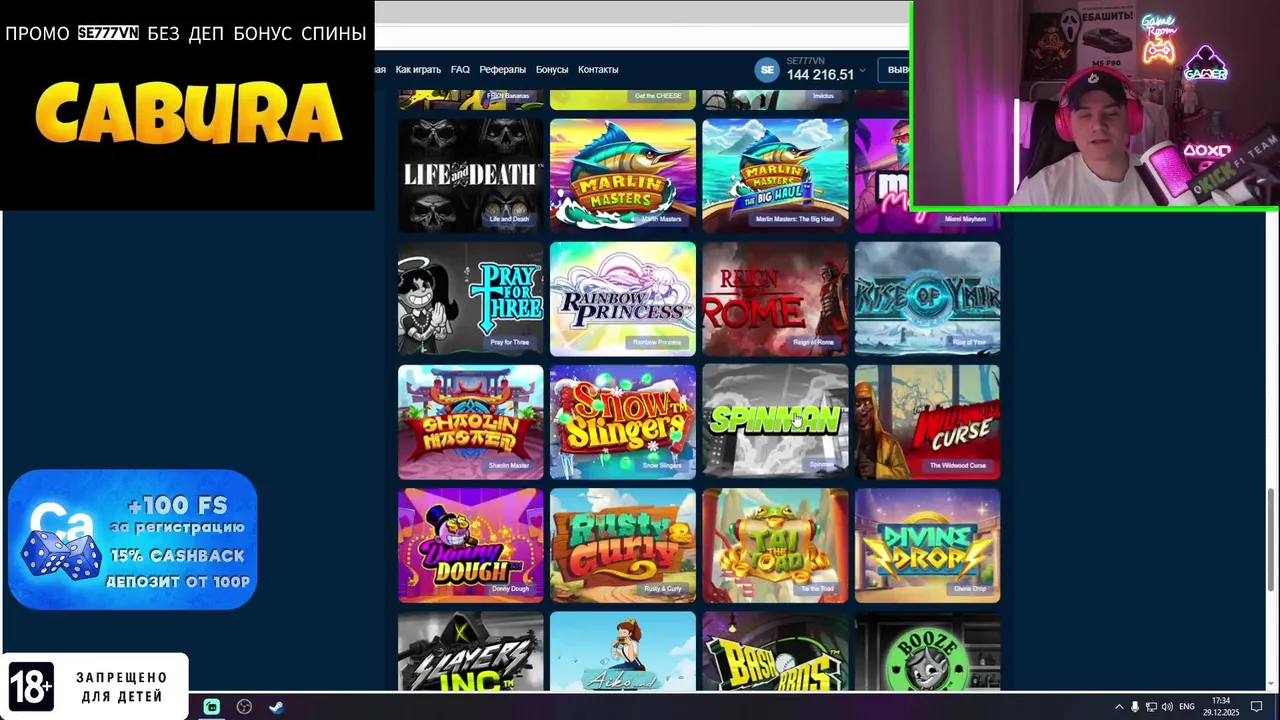Launch the Spinman game tile
Screen dimensions: 1280x720
pyautogui.click(x=775, y=422)
